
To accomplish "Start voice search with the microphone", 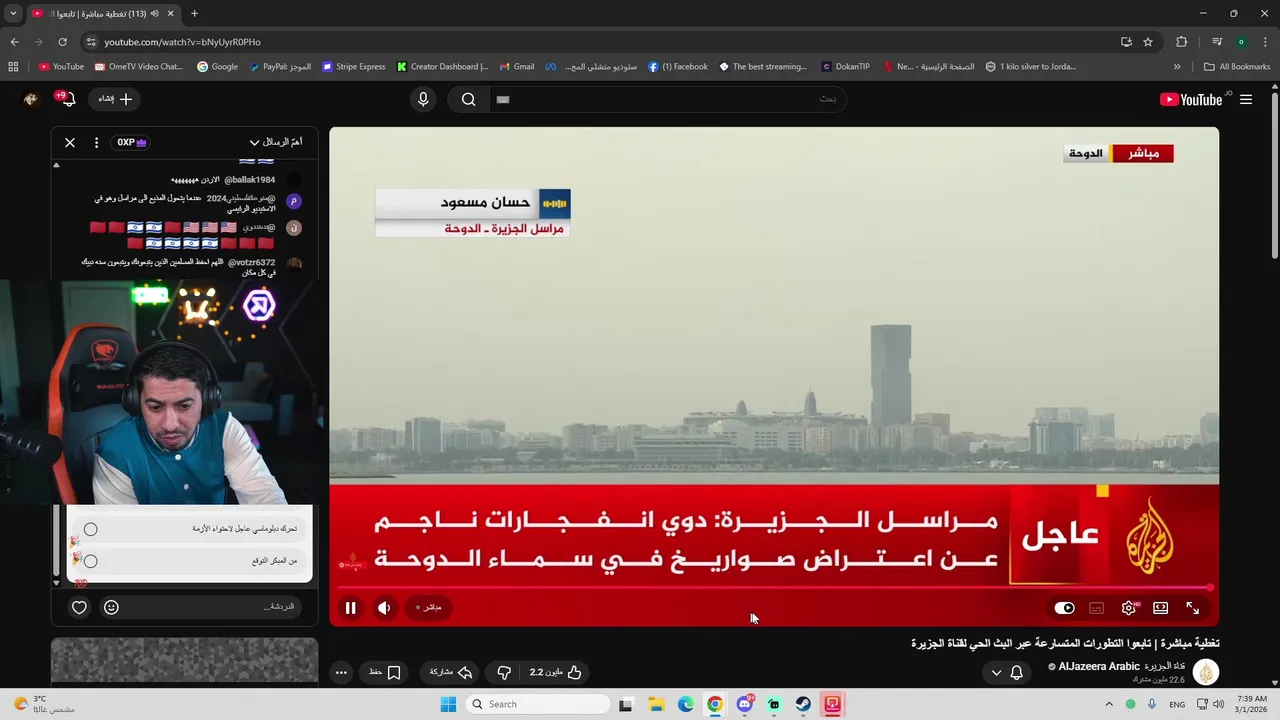I will tap(423, 99).
